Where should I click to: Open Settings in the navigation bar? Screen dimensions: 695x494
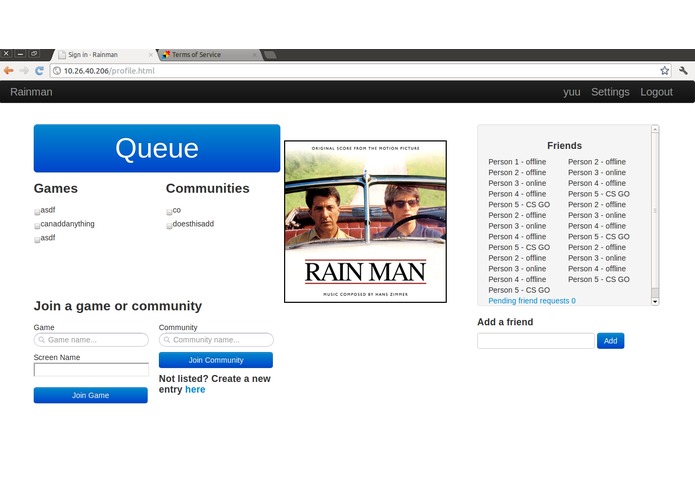click(x=610, y=92)
